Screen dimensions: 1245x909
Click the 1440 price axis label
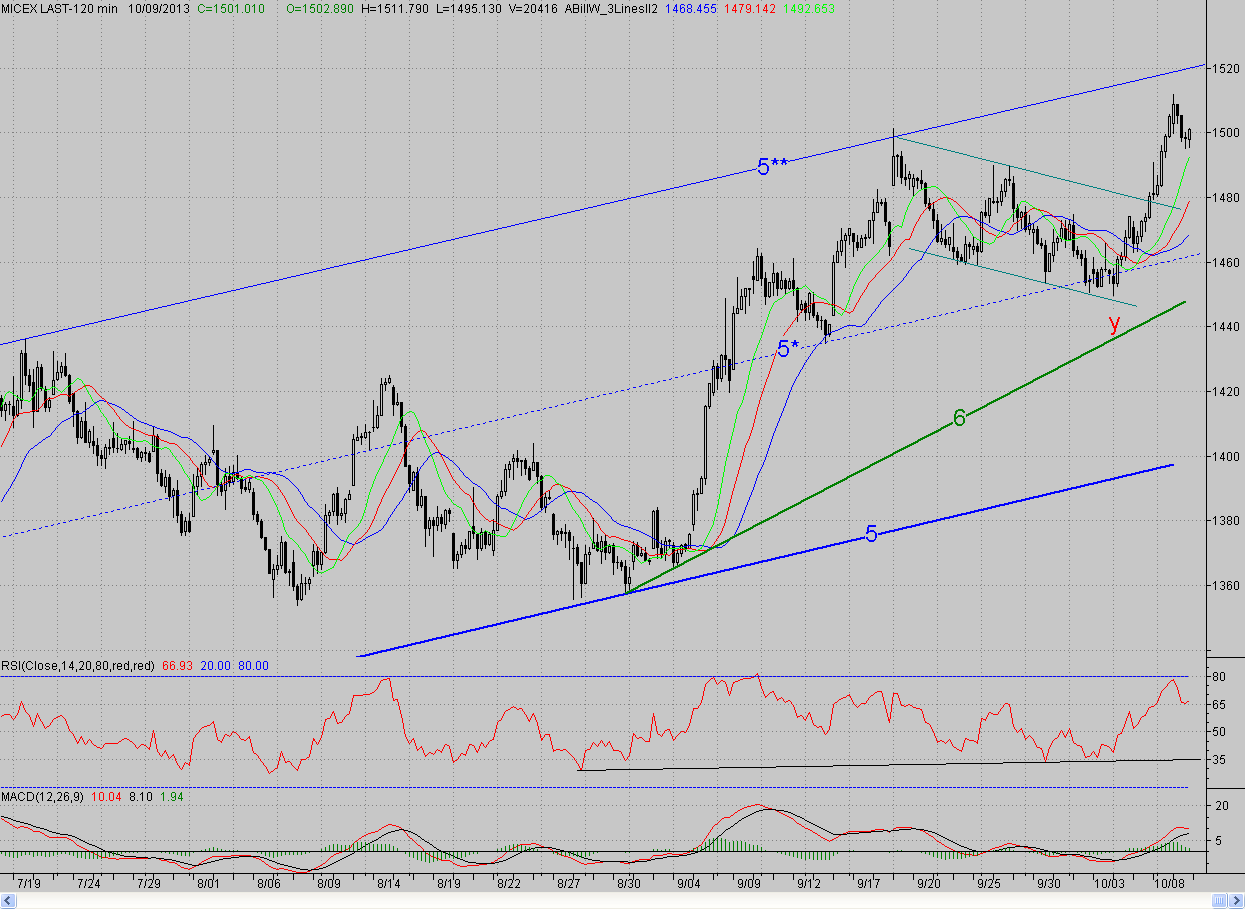coord(1227,327)
